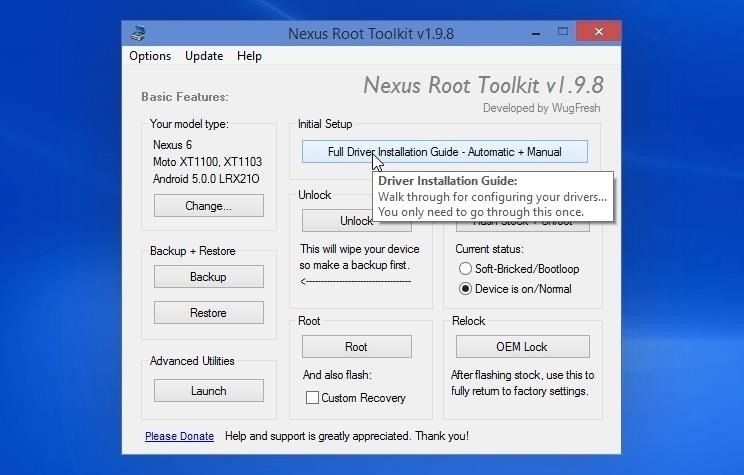Click the Basic Features: heading
This screenshot has height=475, width=744.
185,97
